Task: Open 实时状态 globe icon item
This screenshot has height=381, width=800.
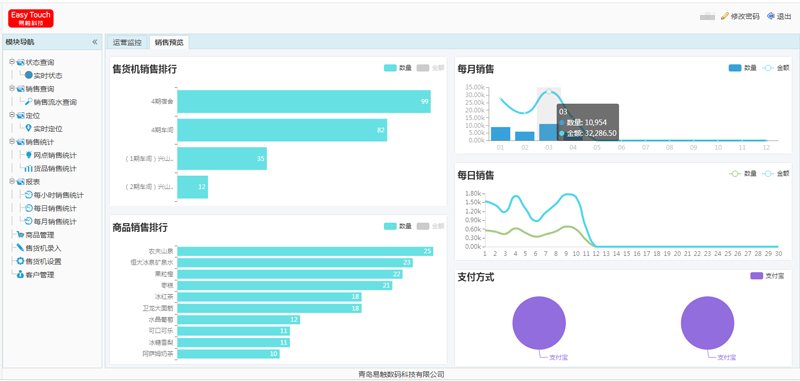Action: pyautogui.click(x=29, y=75)
